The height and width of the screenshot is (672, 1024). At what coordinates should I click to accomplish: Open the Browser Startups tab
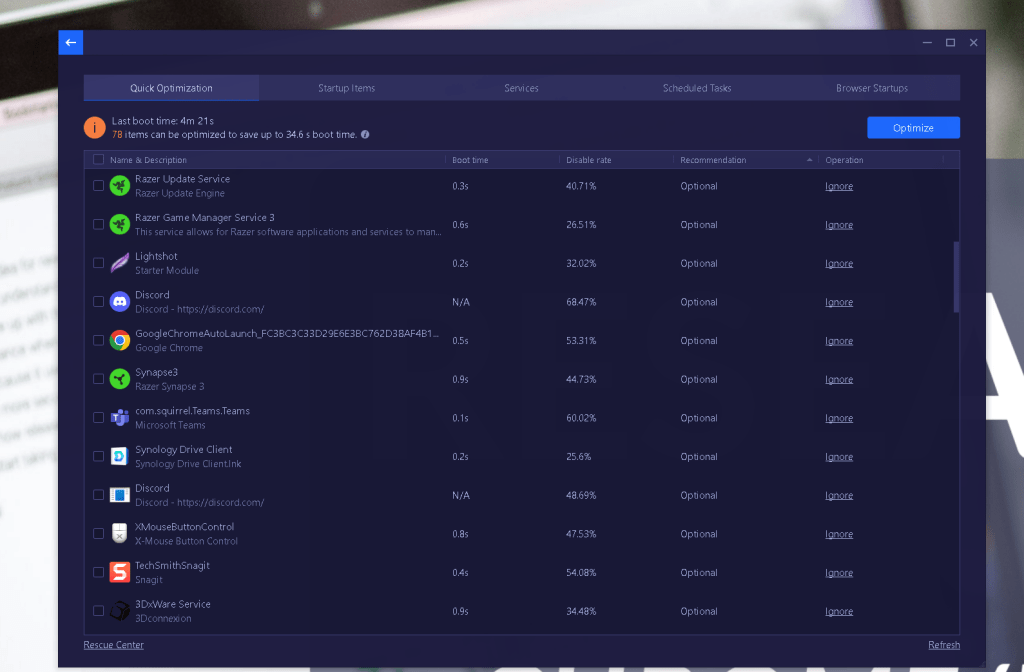[872, 88]
